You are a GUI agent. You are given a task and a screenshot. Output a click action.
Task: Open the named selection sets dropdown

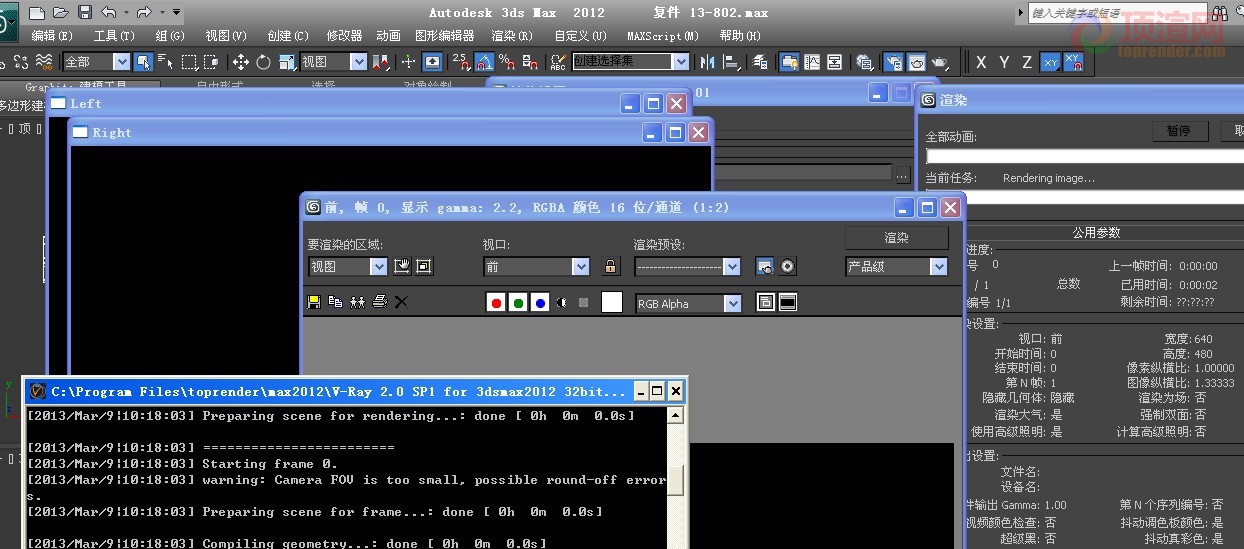[681, 62]
